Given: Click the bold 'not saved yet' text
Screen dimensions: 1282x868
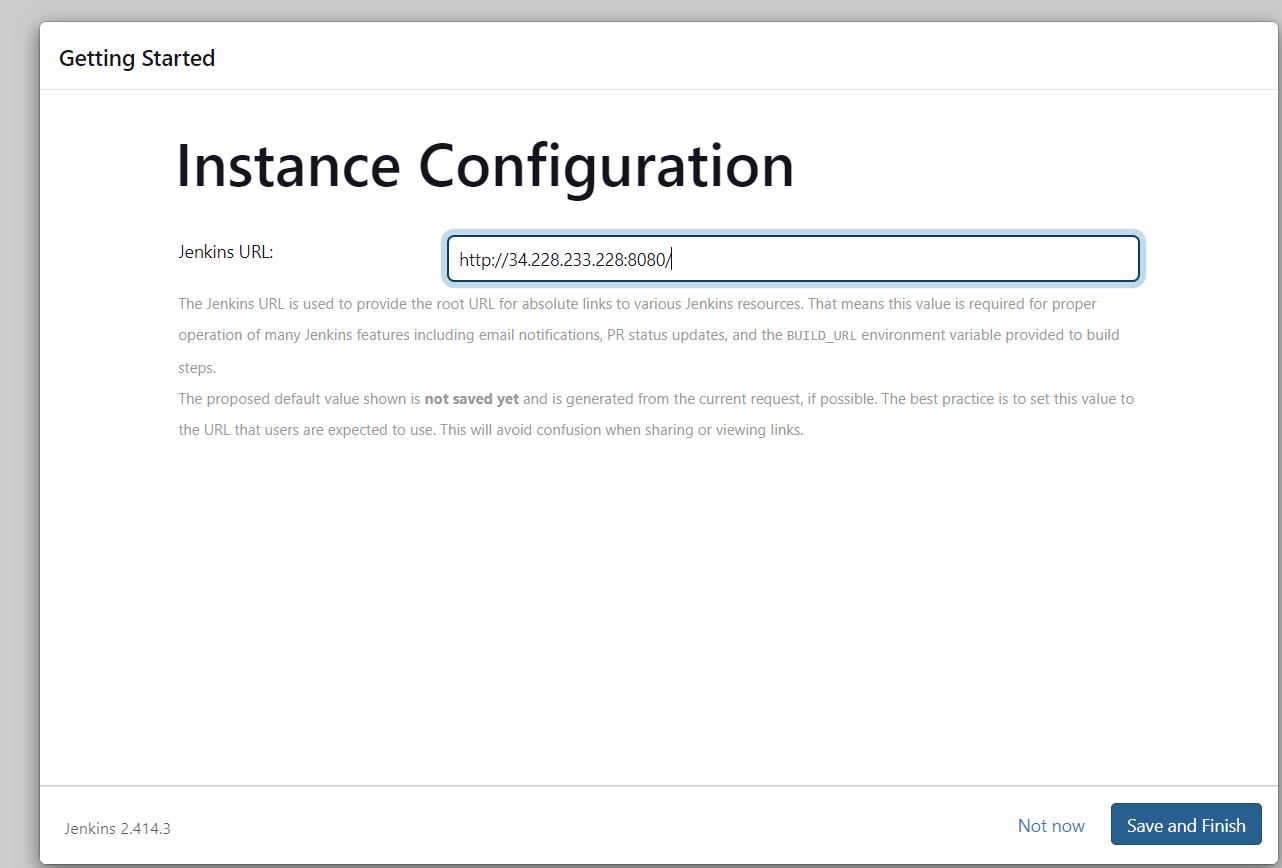Looking at the screenshot, I should (471, 399).
